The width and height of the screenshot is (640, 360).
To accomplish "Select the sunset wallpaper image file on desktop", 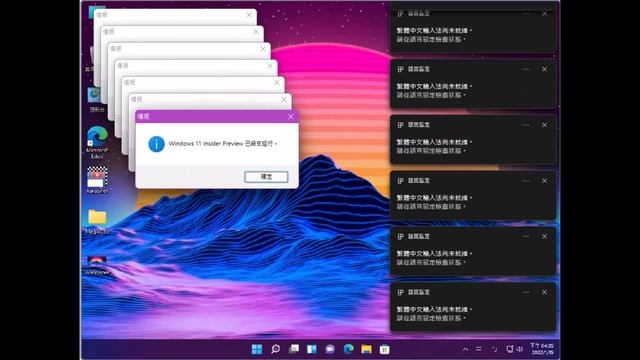I will 97,266.
